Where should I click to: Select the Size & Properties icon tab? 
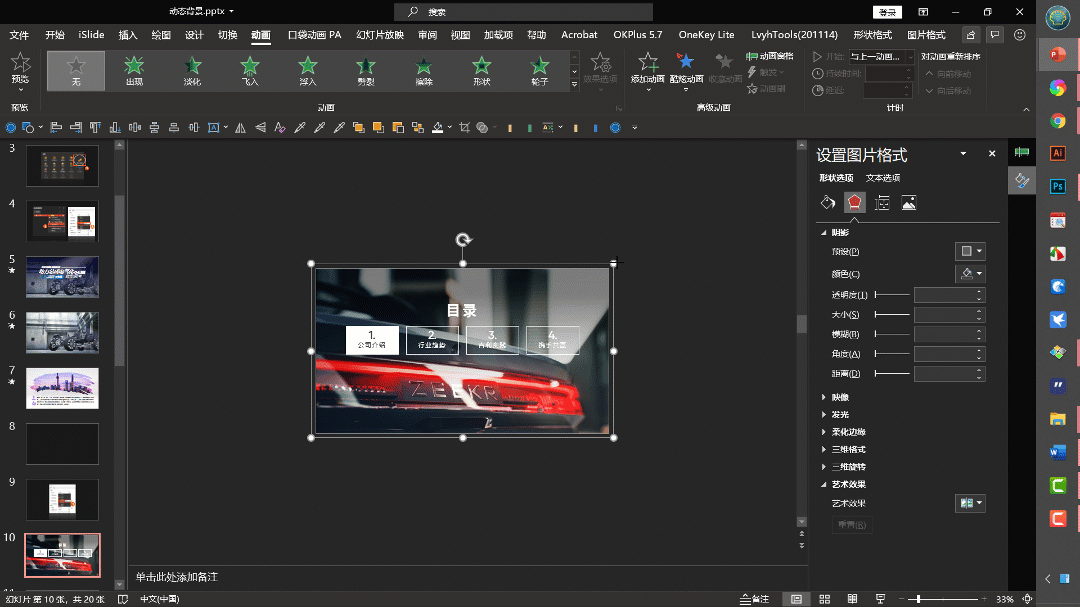(881, 203)
